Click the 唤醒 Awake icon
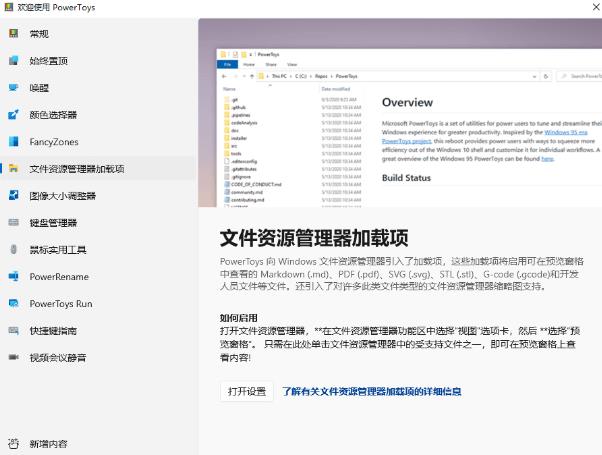The width and height of the screenshot is (602, 455). click(13, 88)
